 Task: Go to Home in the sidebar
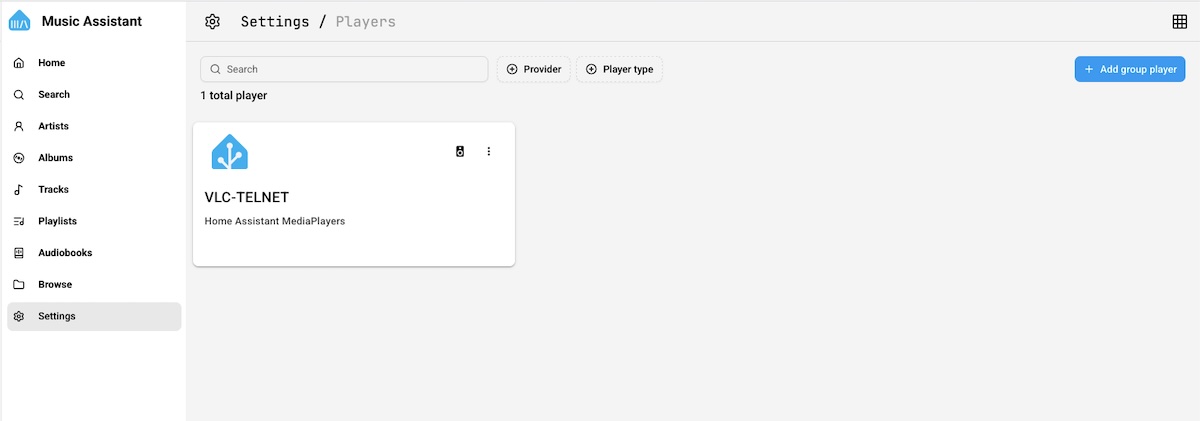(x=52, y=63)
